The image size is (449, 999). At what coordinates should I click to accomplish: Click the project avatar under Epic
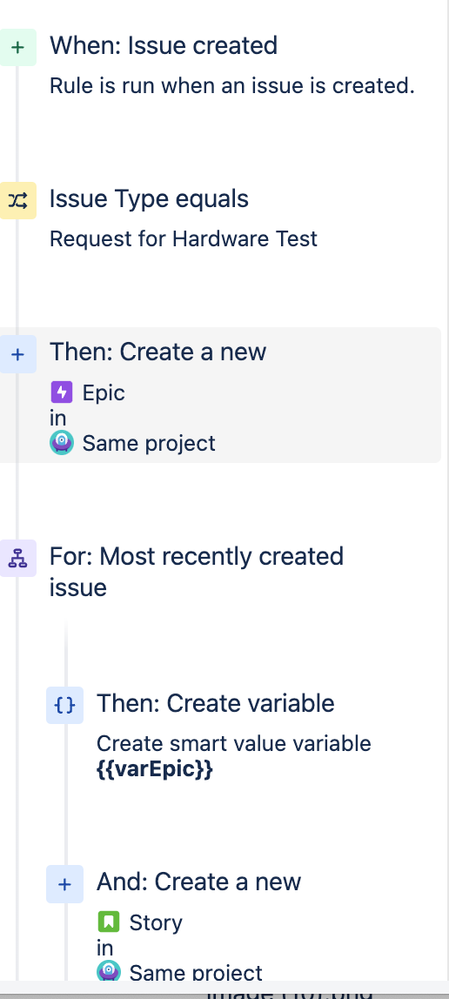click(62, 442)
